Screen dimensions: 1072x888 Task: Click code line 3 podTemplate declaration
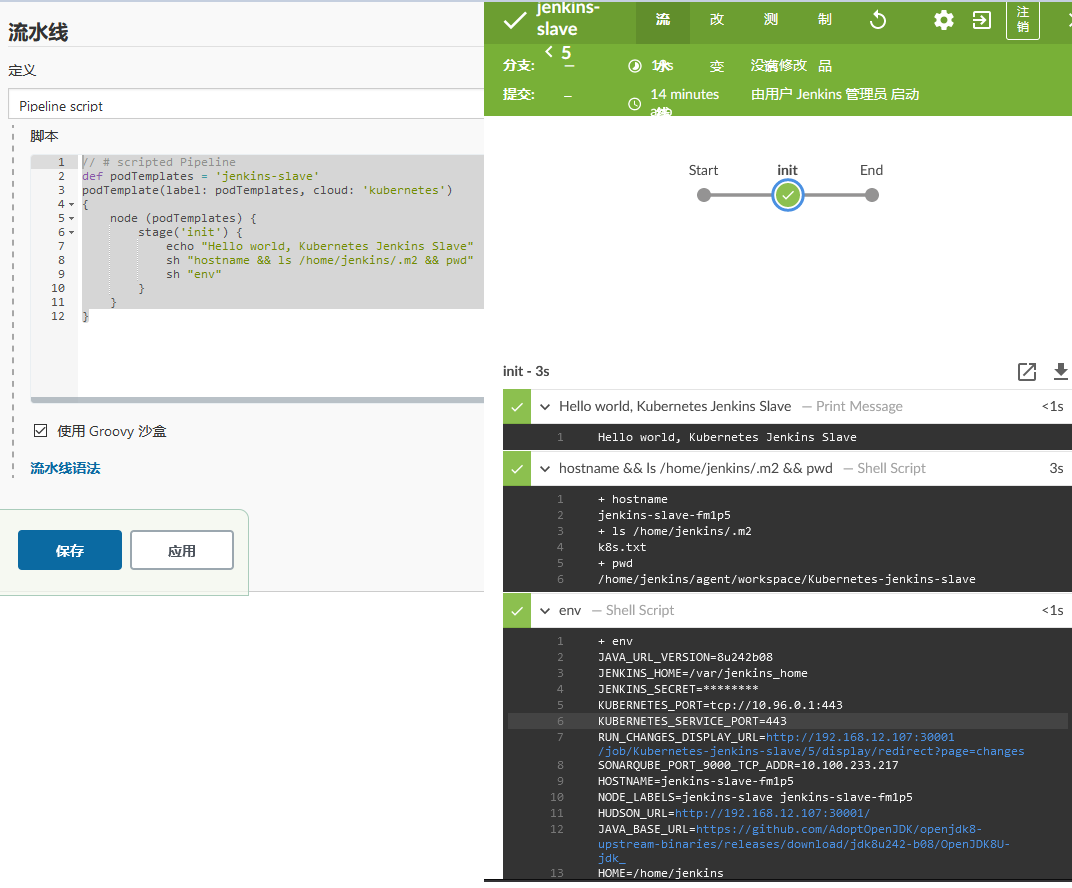[267, 190]
